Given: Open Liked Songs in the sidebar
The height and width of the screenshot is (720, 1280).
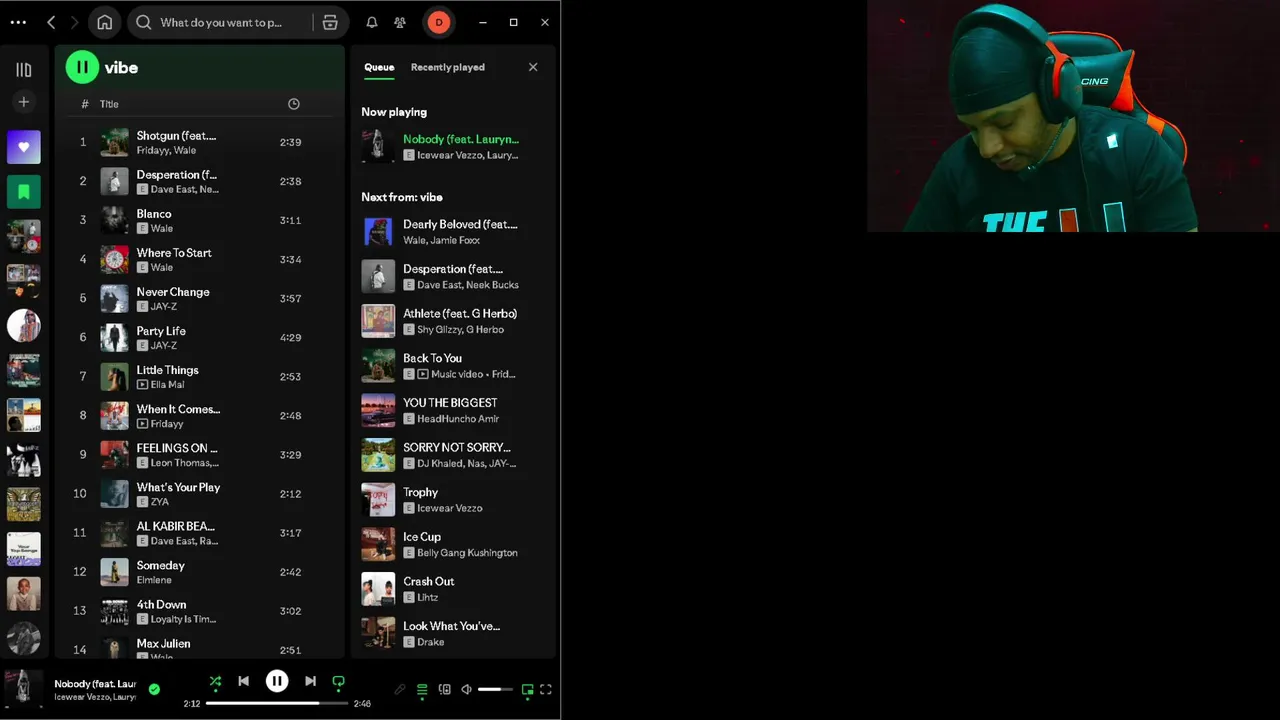Looking at the screenshot, I should pos(24,147).
